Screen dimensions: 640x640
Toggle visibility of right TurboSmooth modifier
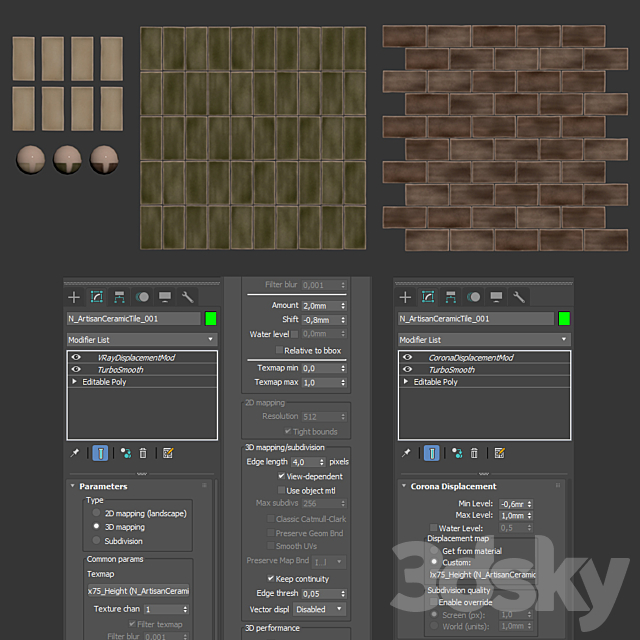[407, 369]
